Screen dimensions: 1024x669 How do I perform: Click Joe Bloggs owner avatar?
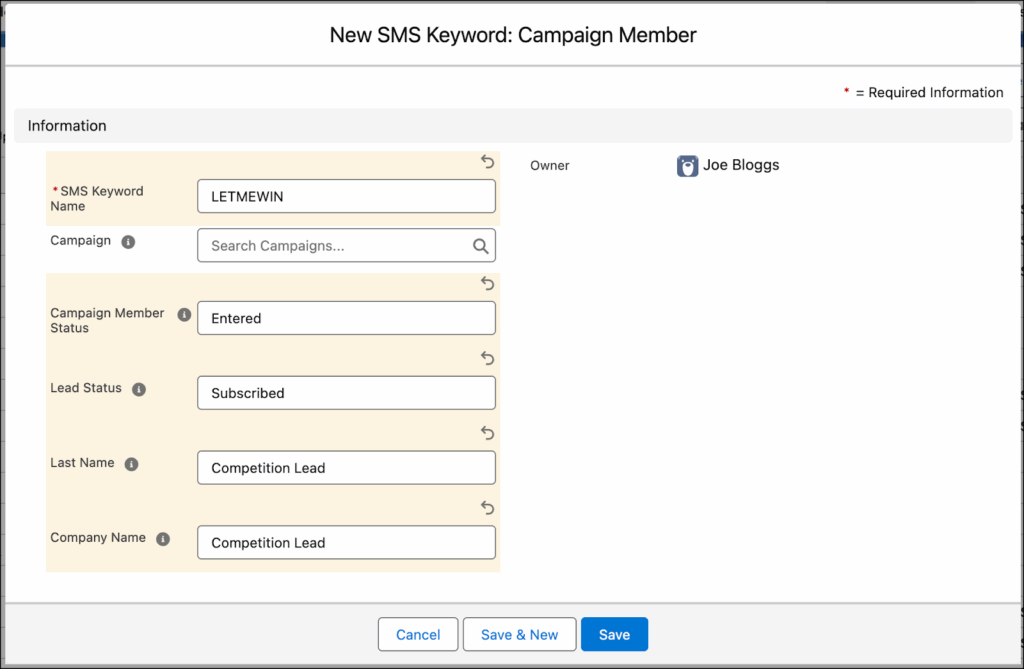click(x=687, y=166)
